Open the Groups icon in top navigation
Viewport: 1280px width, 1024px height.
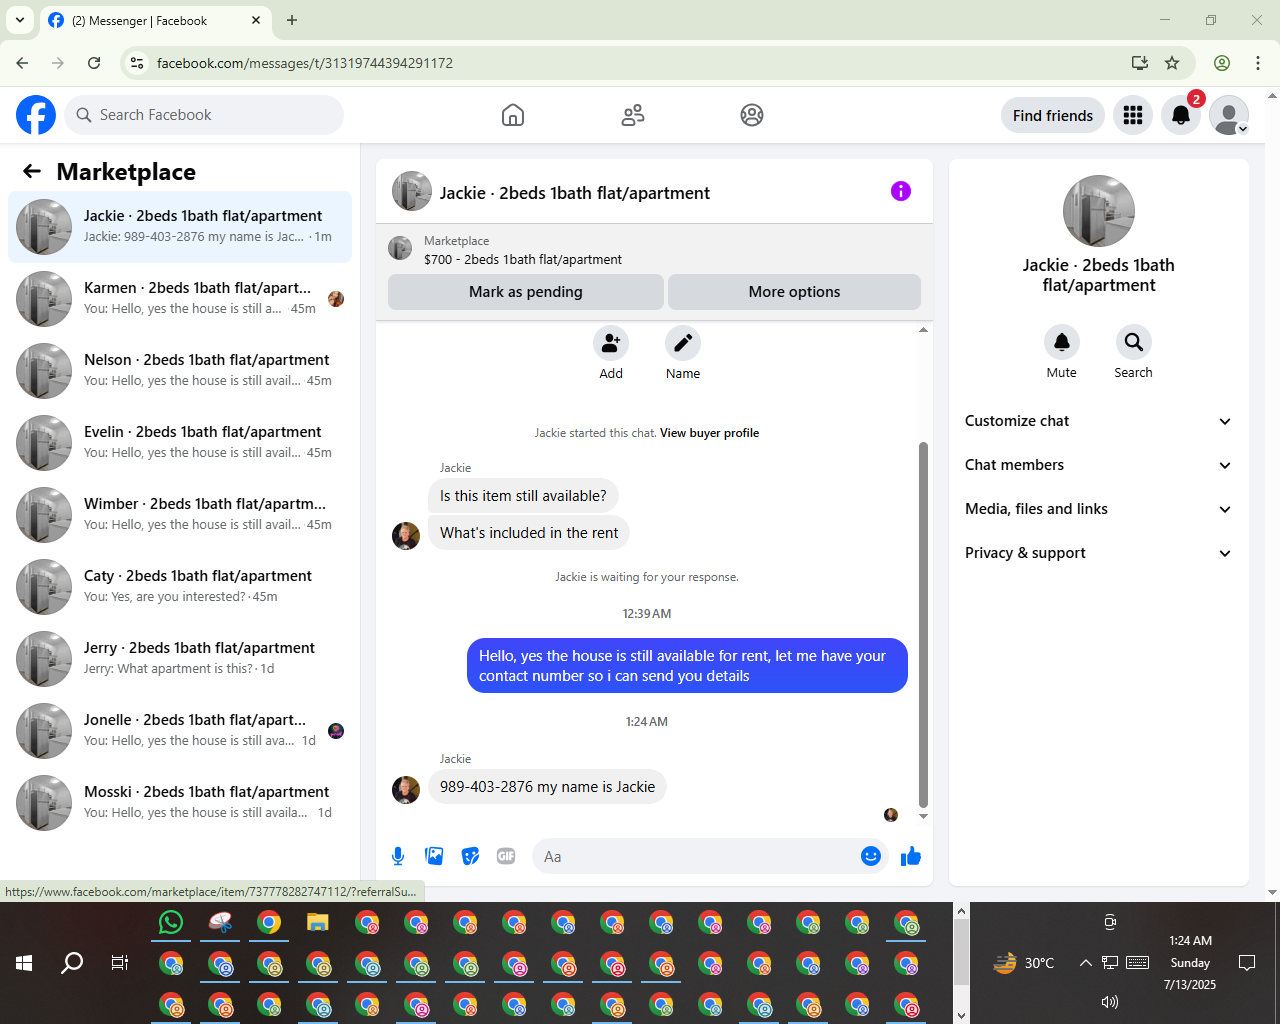coord(752,115)
